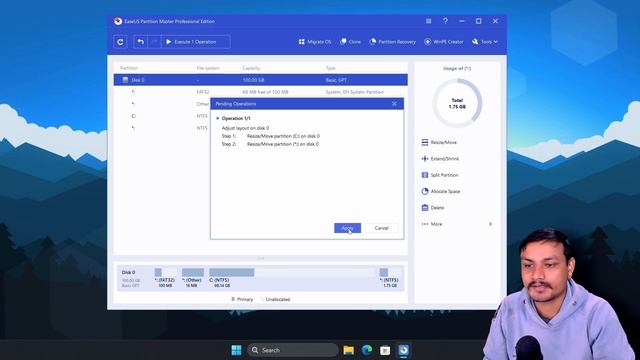Click Type column header

pyautogui.click(x=331, y=68)
